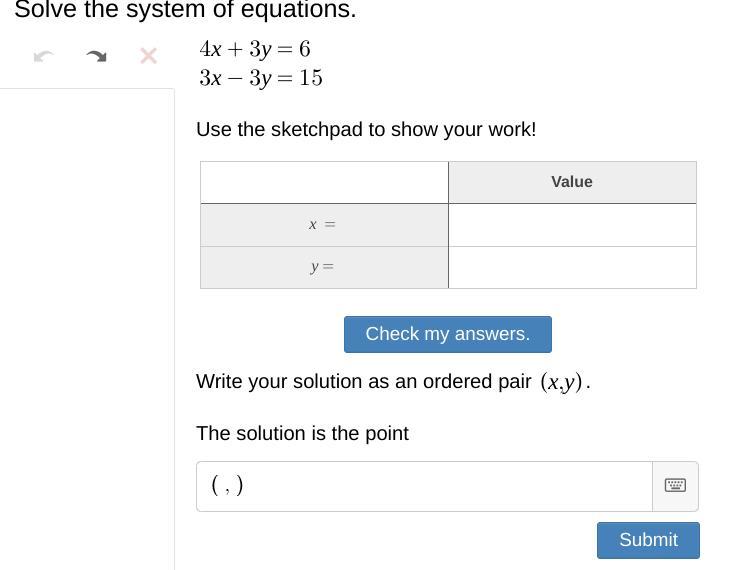Viewport: 740px width, 570px height.
Task: Select the 'x =' row label
Action: point(323,225)
